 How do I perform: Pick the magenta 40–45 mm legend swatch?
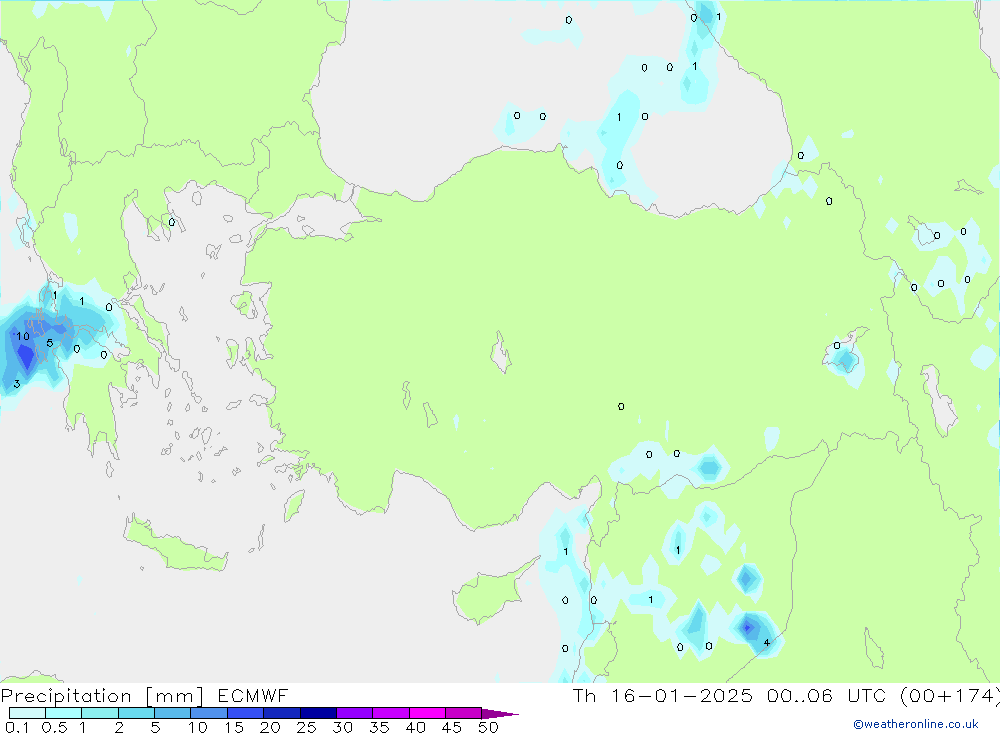click(x=427, y=713)
